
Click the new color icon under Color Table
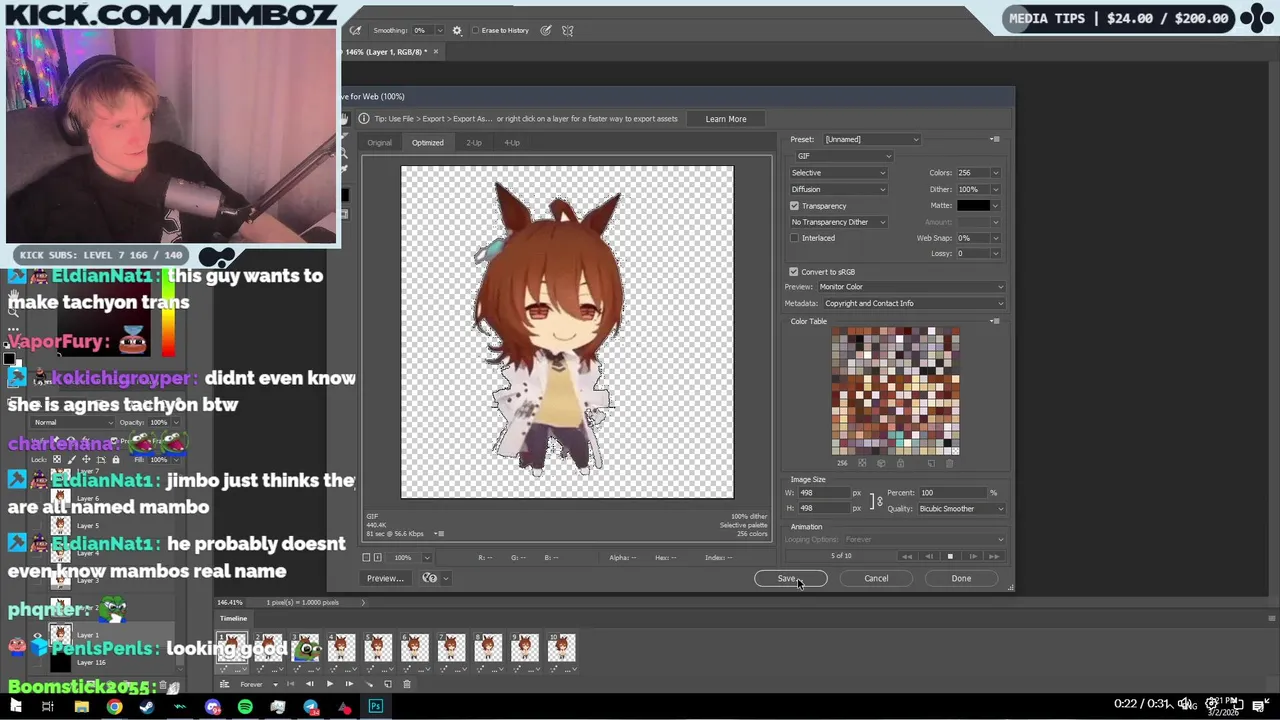(x=931, y=463)
